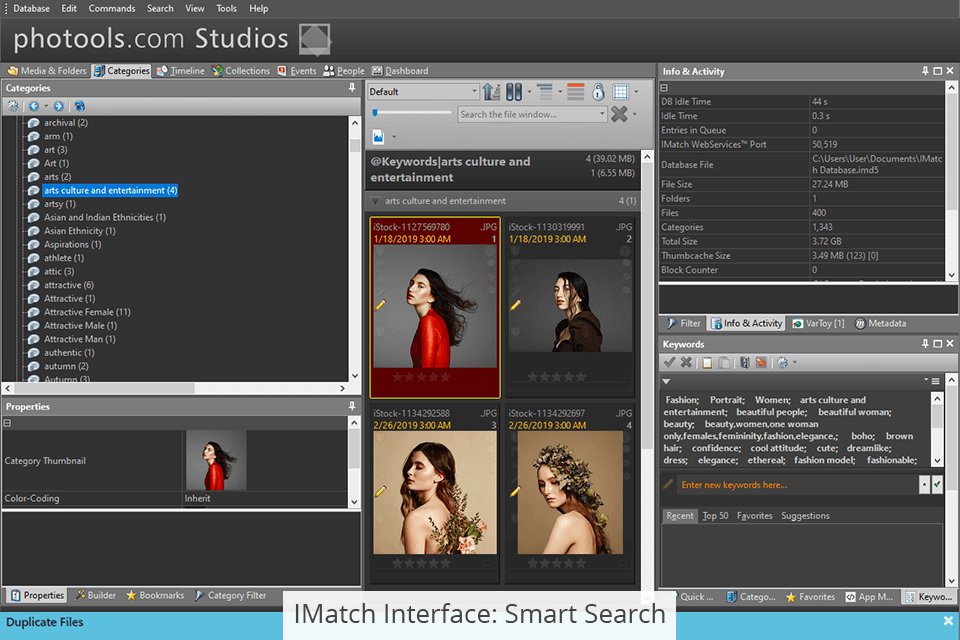Open the Bookmarks tab
The image size is (960, 640).
click(155, 595)
